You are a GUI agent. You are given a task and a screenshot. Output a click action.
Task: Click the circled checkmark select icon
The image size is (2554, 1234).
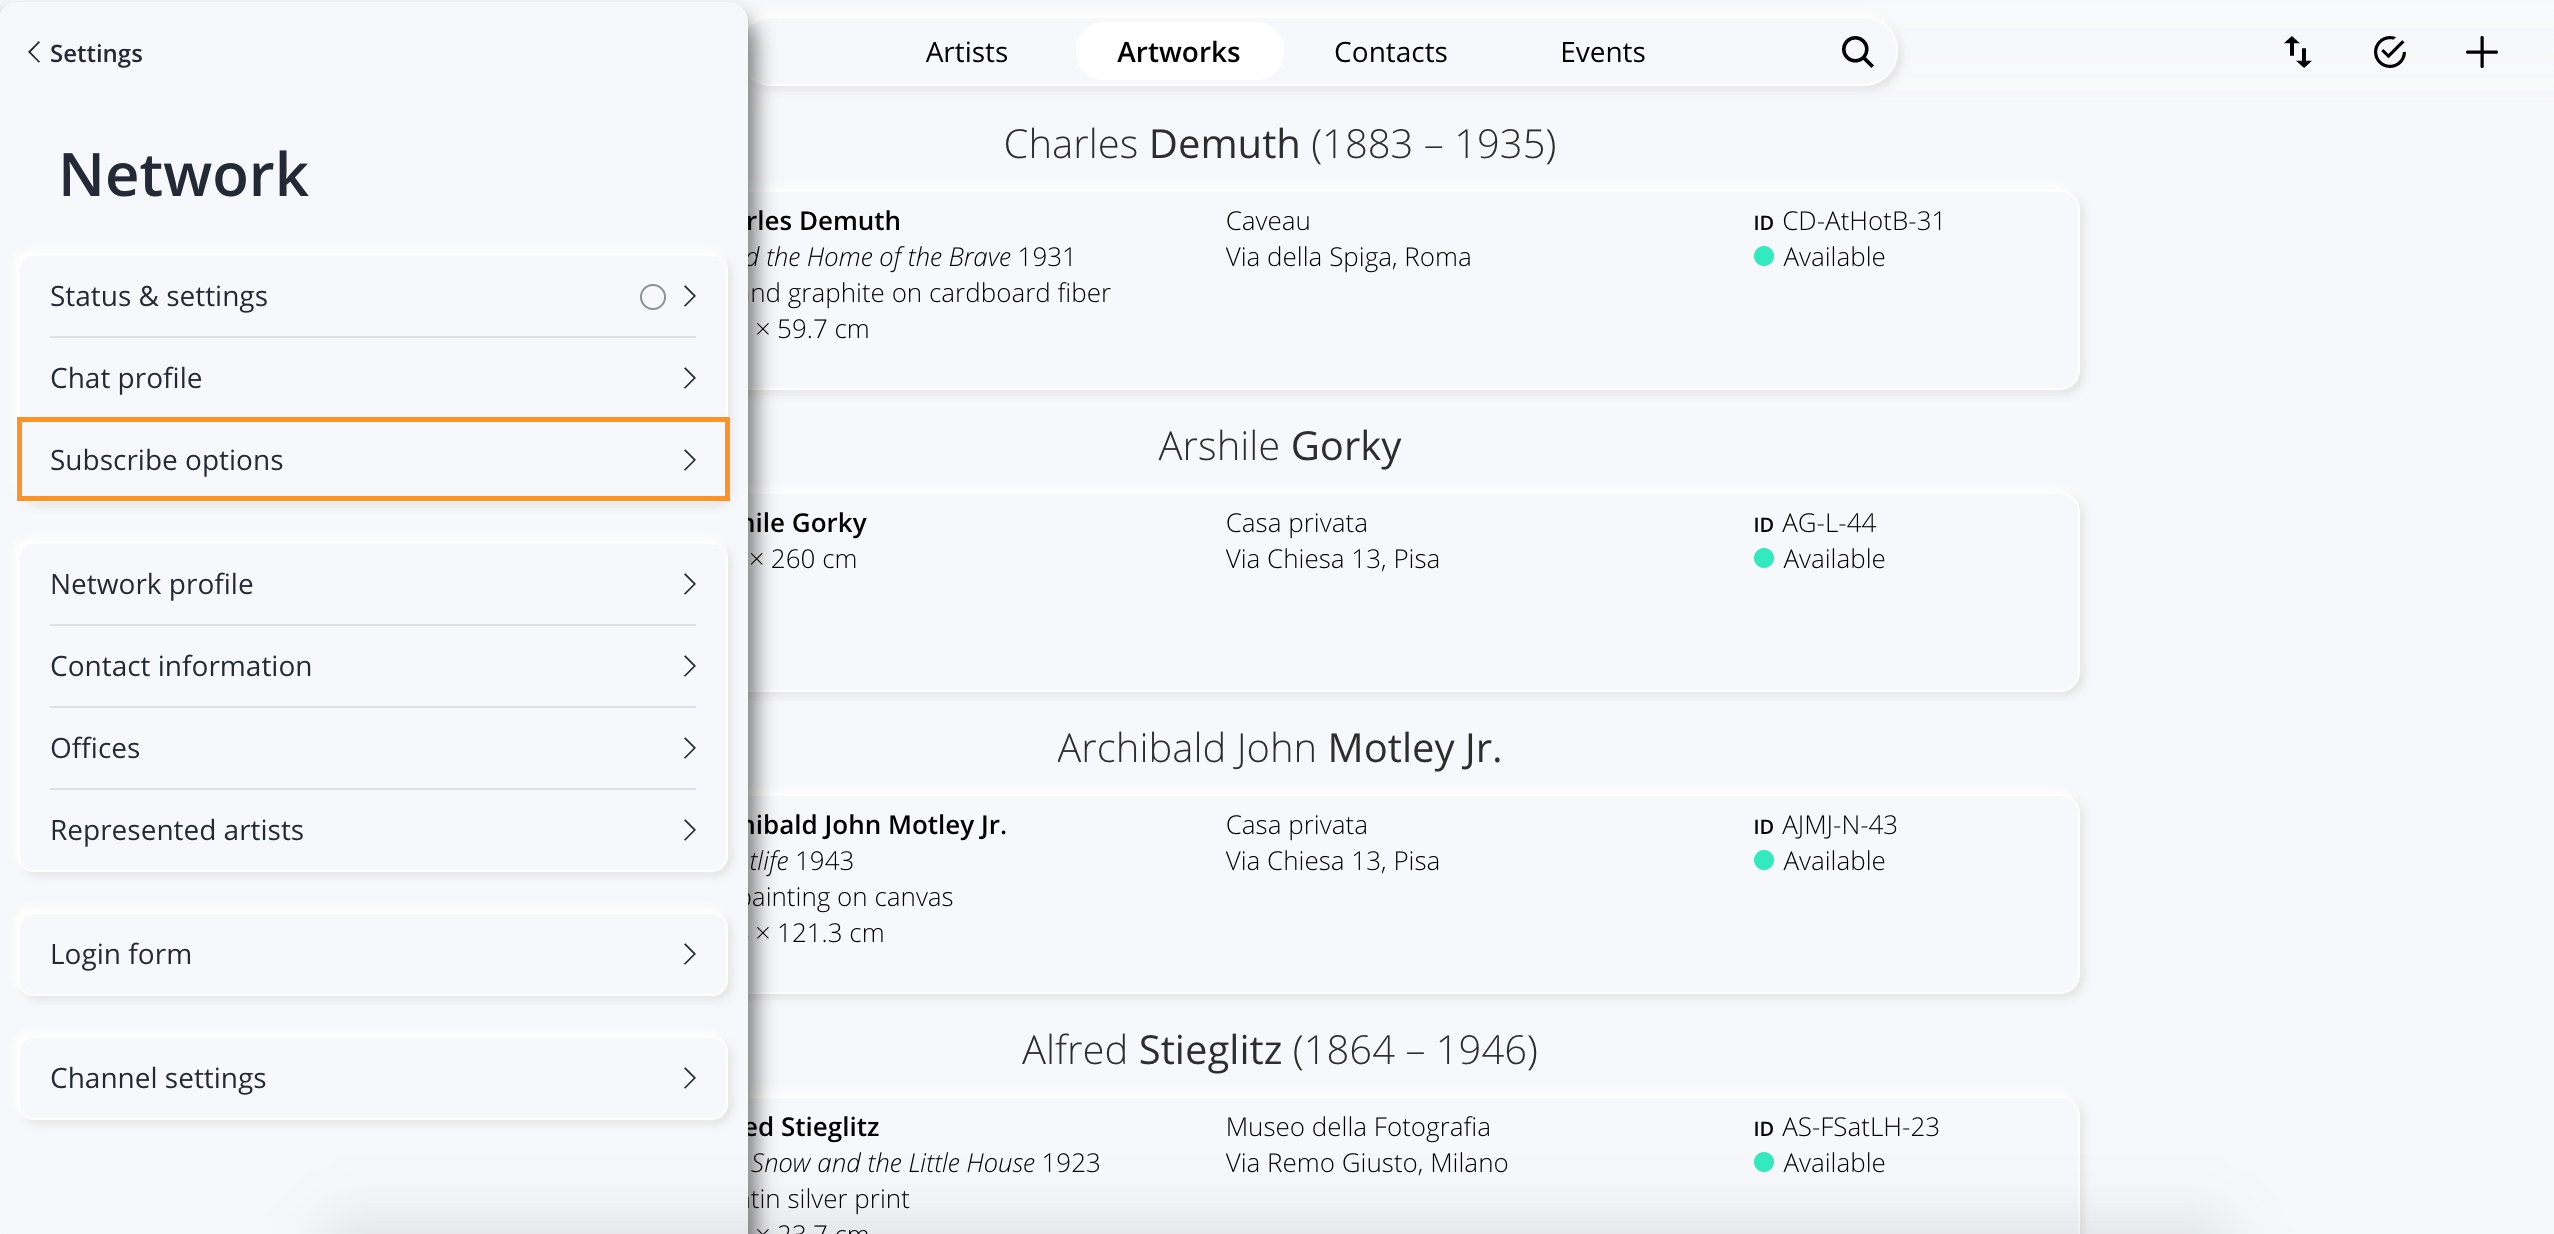point(2390,52)
